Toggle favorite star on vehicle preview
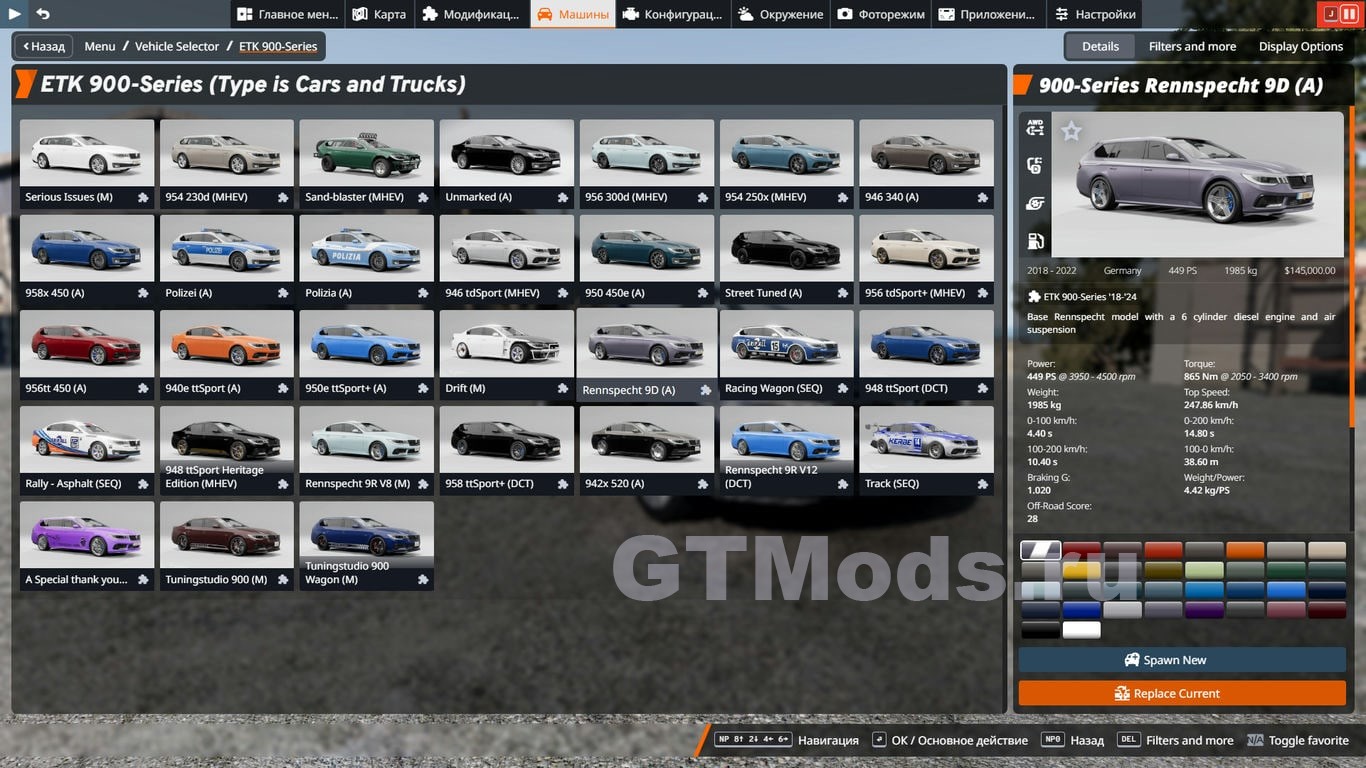1366x768 pixels. click(x=1071, y=132)
